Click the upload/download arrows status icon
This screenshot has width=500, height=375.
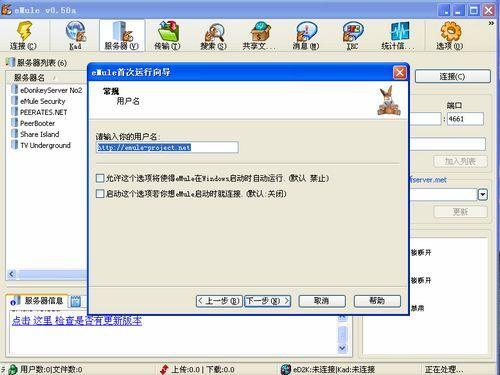pos(164,369)
